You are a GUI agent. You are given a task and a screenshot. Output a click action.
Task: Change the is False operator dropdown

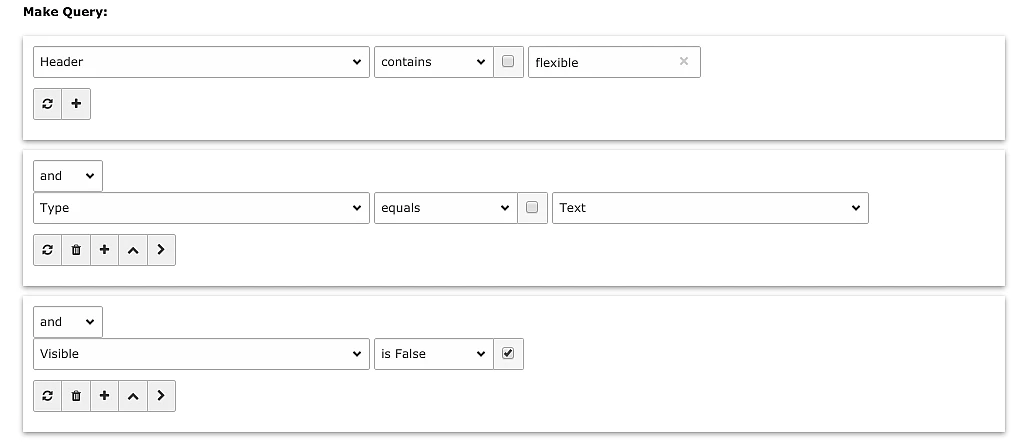tap(433, 354)
